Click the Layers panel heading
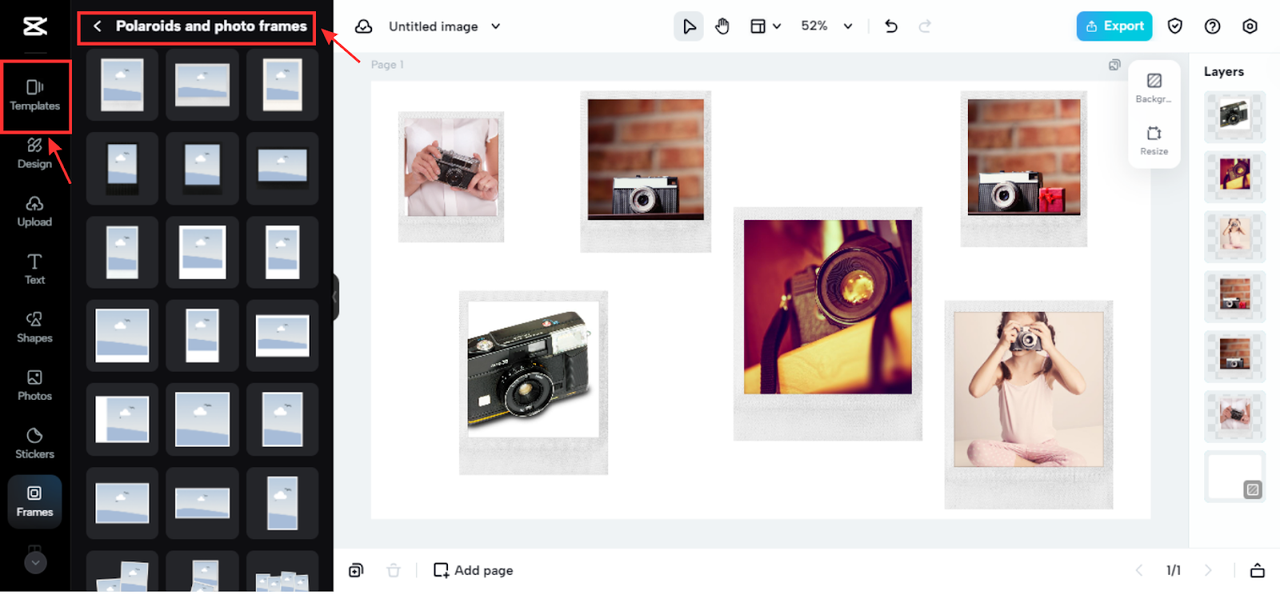1280x595 pixels. pyautogui.click(x=1224, y=72)
